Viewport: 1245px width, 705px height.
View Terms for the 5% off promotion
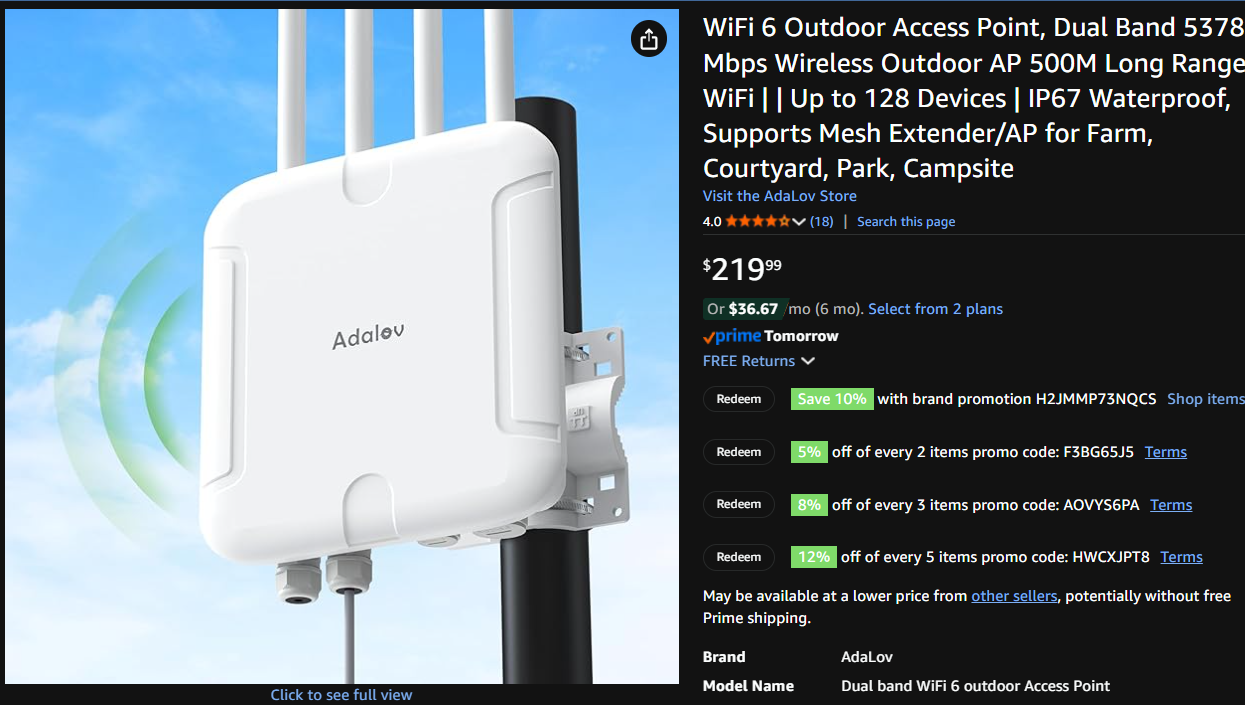click(1166, 452)
